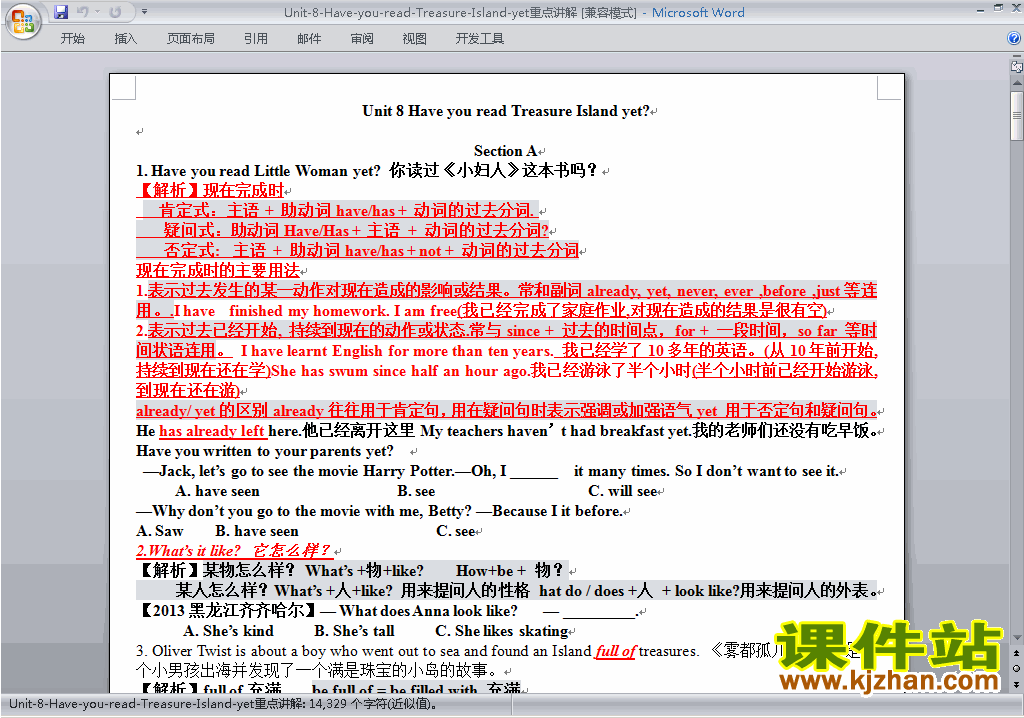1024x718 pixels.
Task: Expand the Undo history dropdown arrow
Action: pyautogui.click(x=97, y=12)
